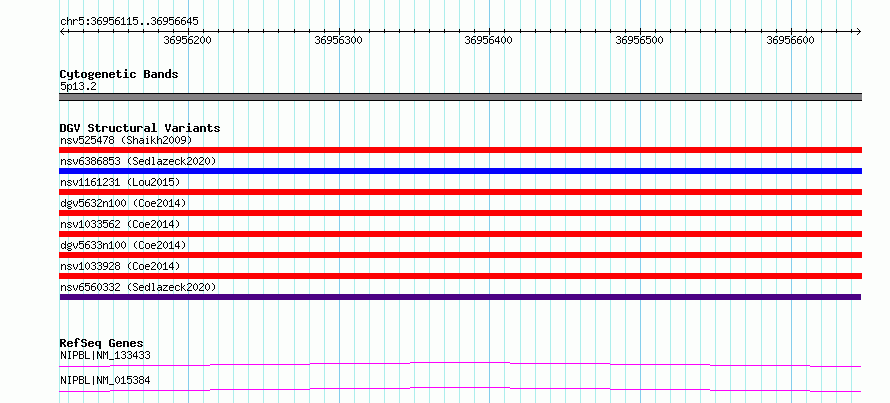Open the NIPBL|NM_015384 transcript label

pos(105,380)
